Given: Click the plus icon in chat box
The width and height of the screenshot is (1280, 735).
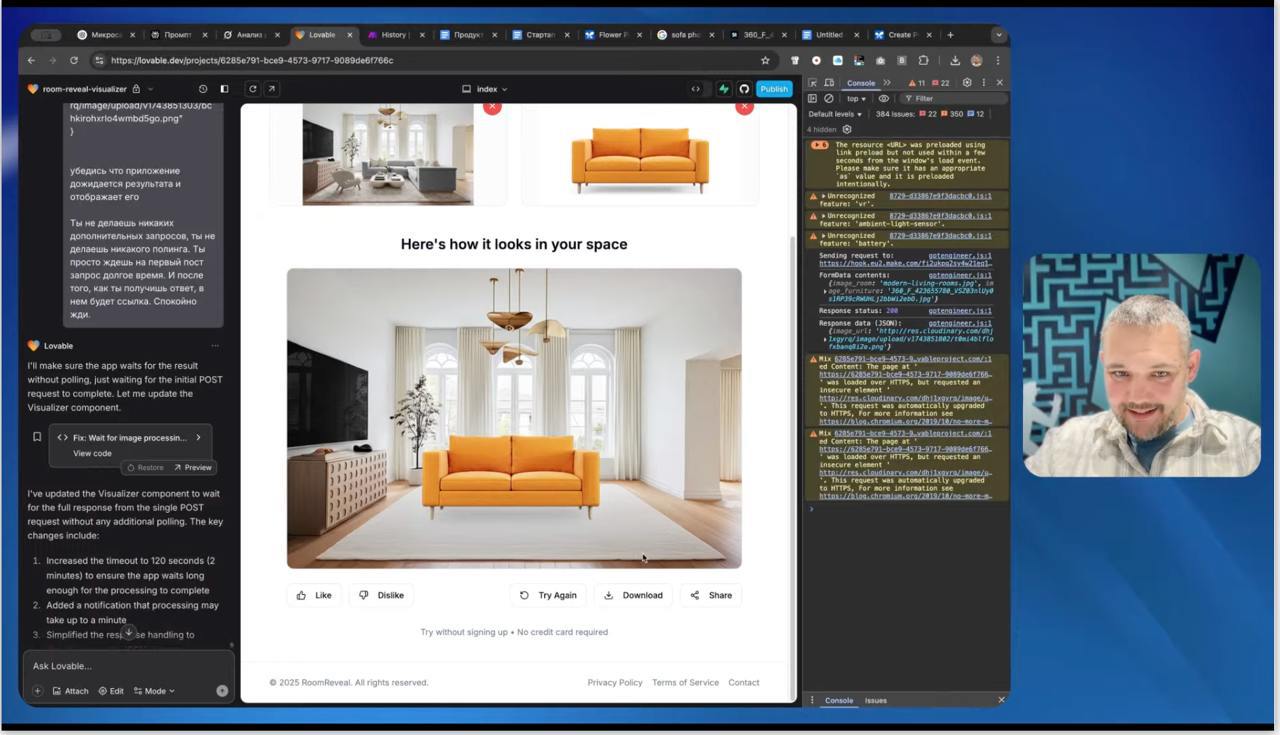Looking at the screenshot, I should coord(37,691).
